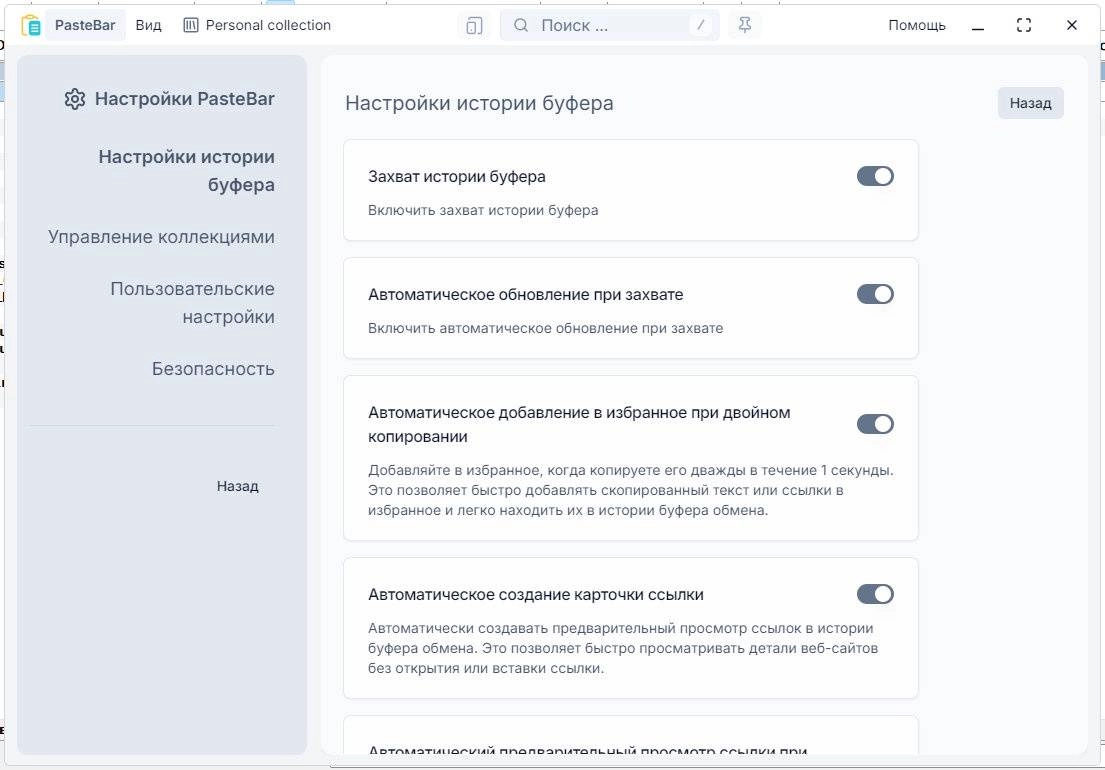
Task: Open Пользовательские настройки section
Action: coord(192,303)
